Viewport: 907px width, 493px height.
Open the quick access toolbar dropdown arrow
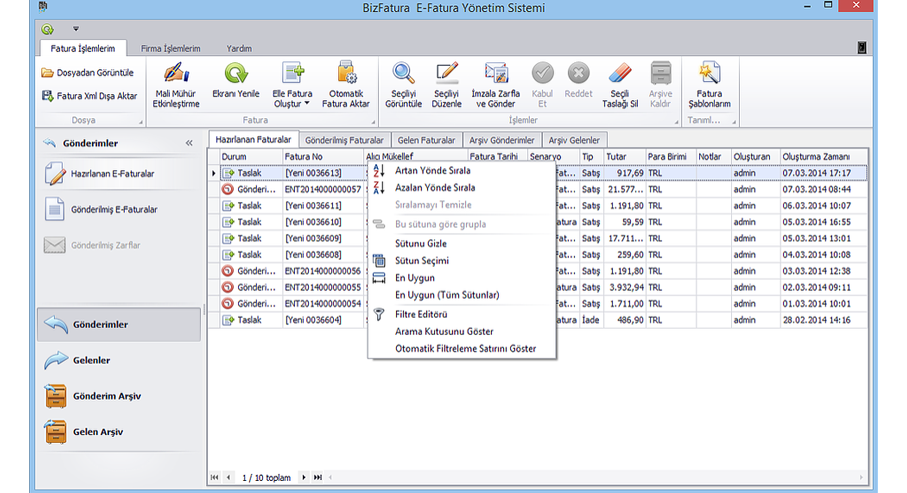pos(75,29)
